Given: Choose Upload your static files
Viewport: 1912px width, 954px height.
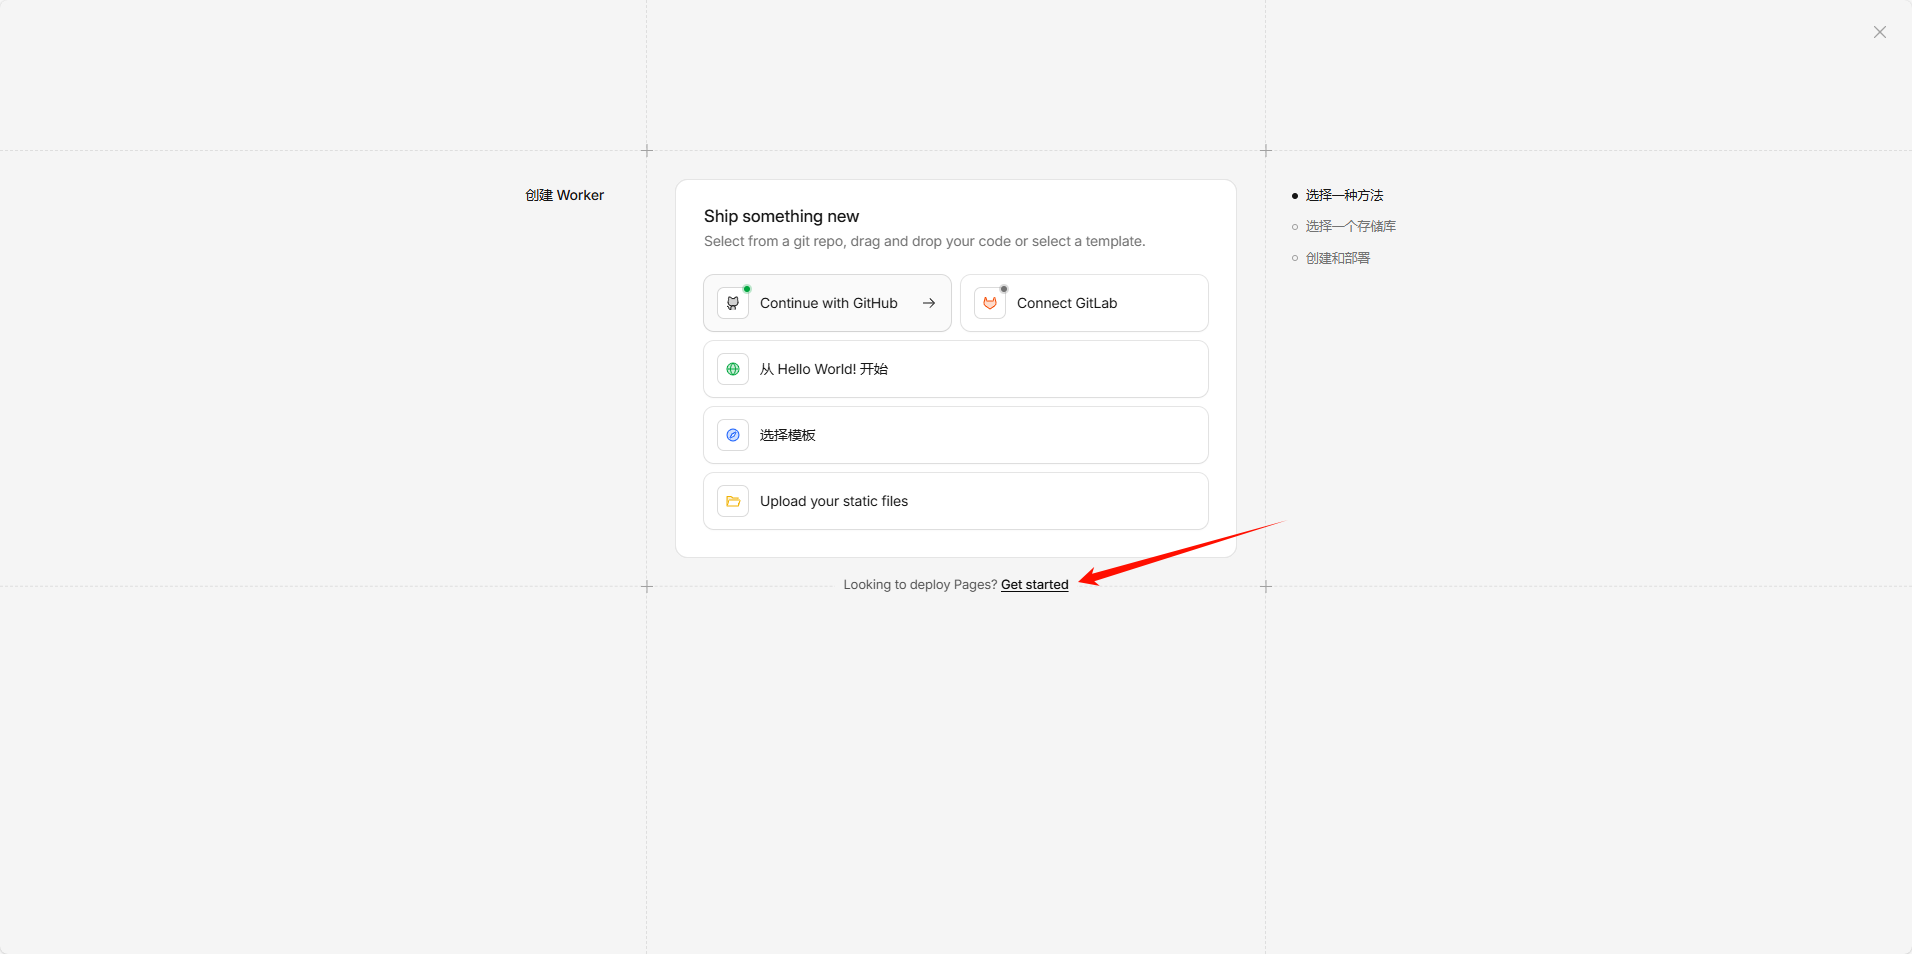Looking at the screenshot, I should pos(834,501).
